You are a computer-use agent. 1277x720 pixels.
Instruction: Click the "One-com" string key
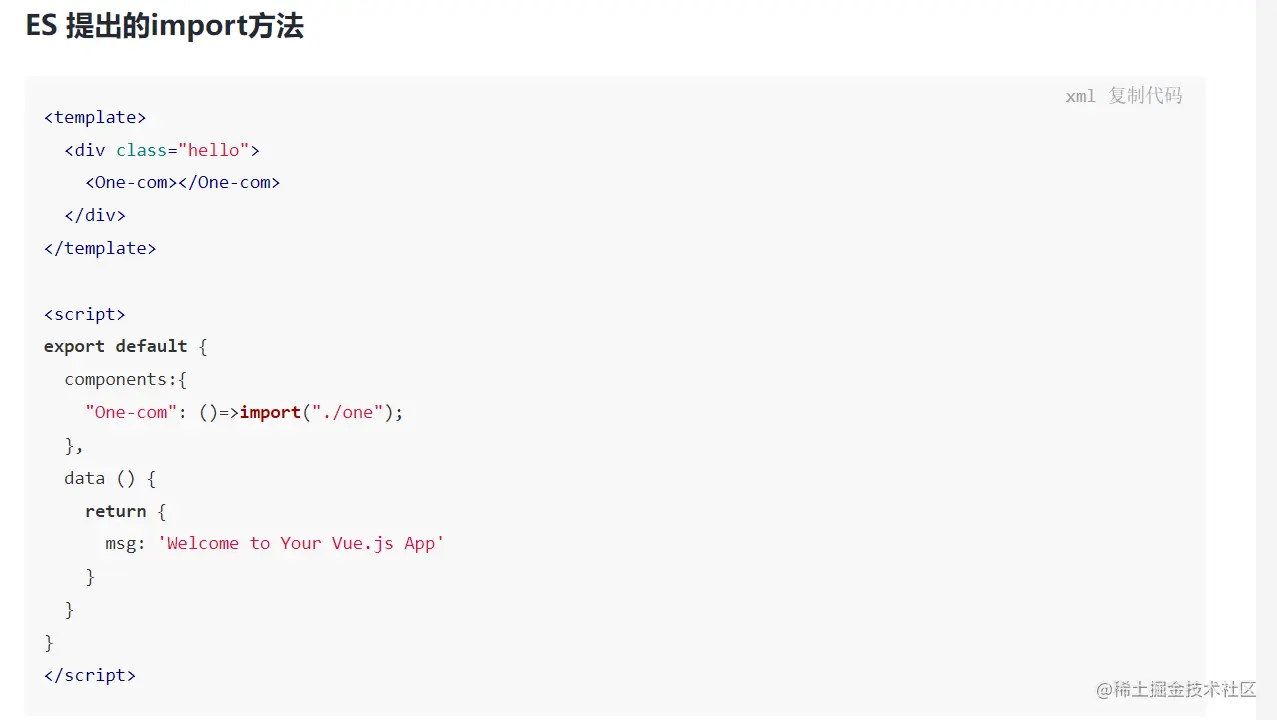pyautogui.click(x=131, y=412)
